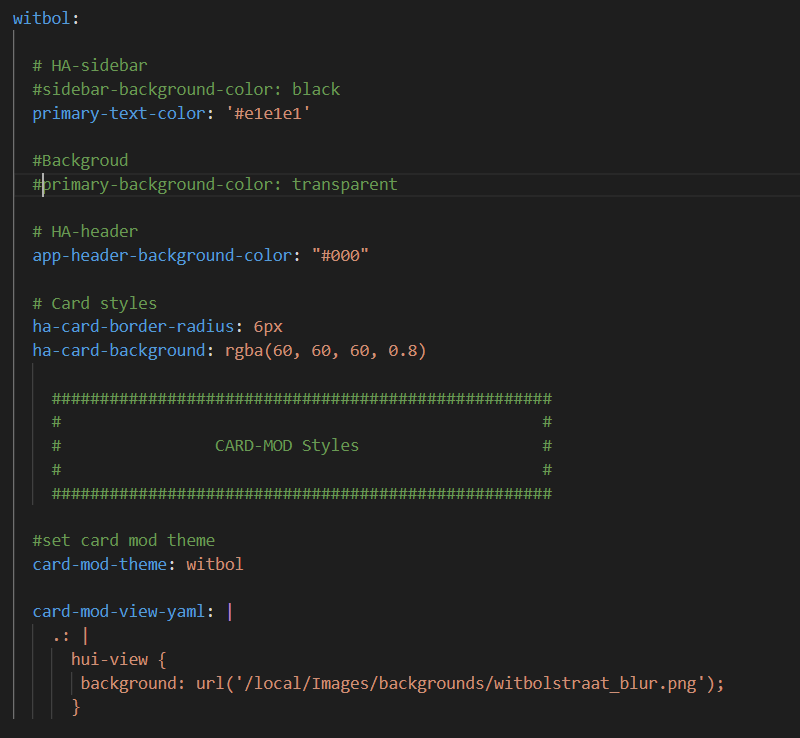This screenshot has width=800, height=738.
Task: Click the commented sidebar-background-color line
Action: point(186,89)
